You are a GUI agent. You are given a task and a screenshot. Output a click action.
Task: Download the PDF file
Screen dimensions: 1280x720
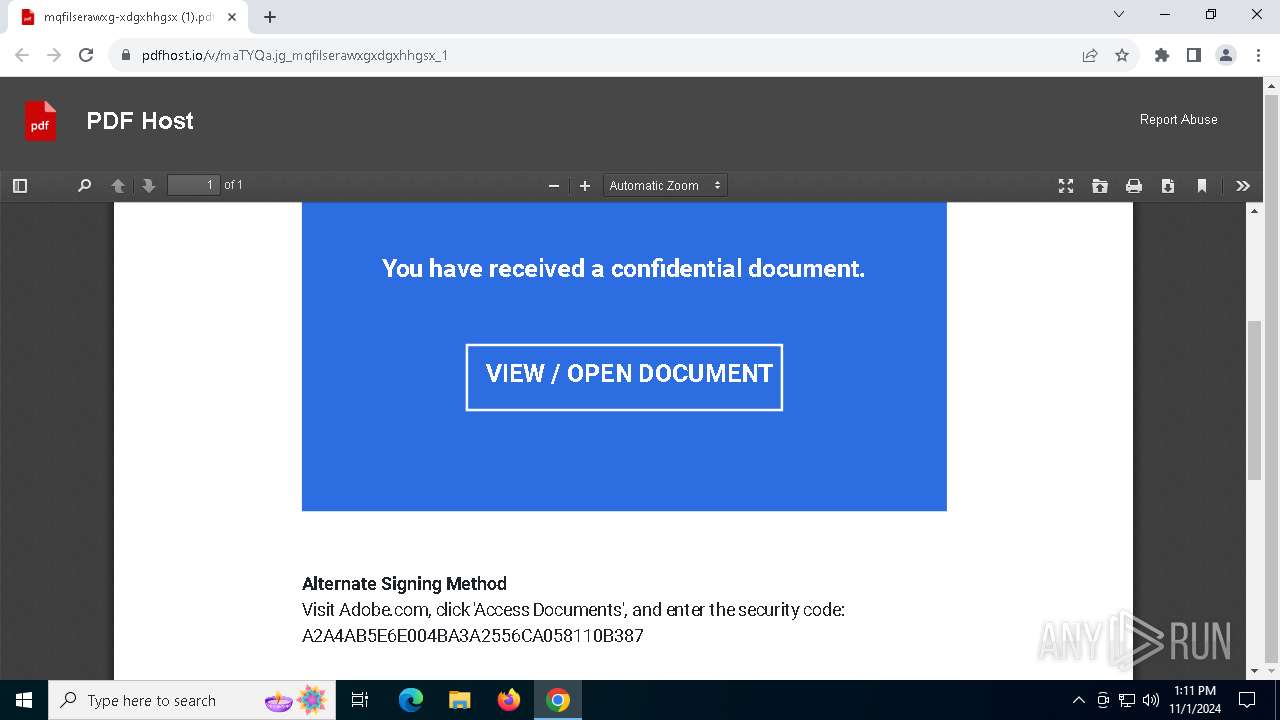[x=1168, y=186]
